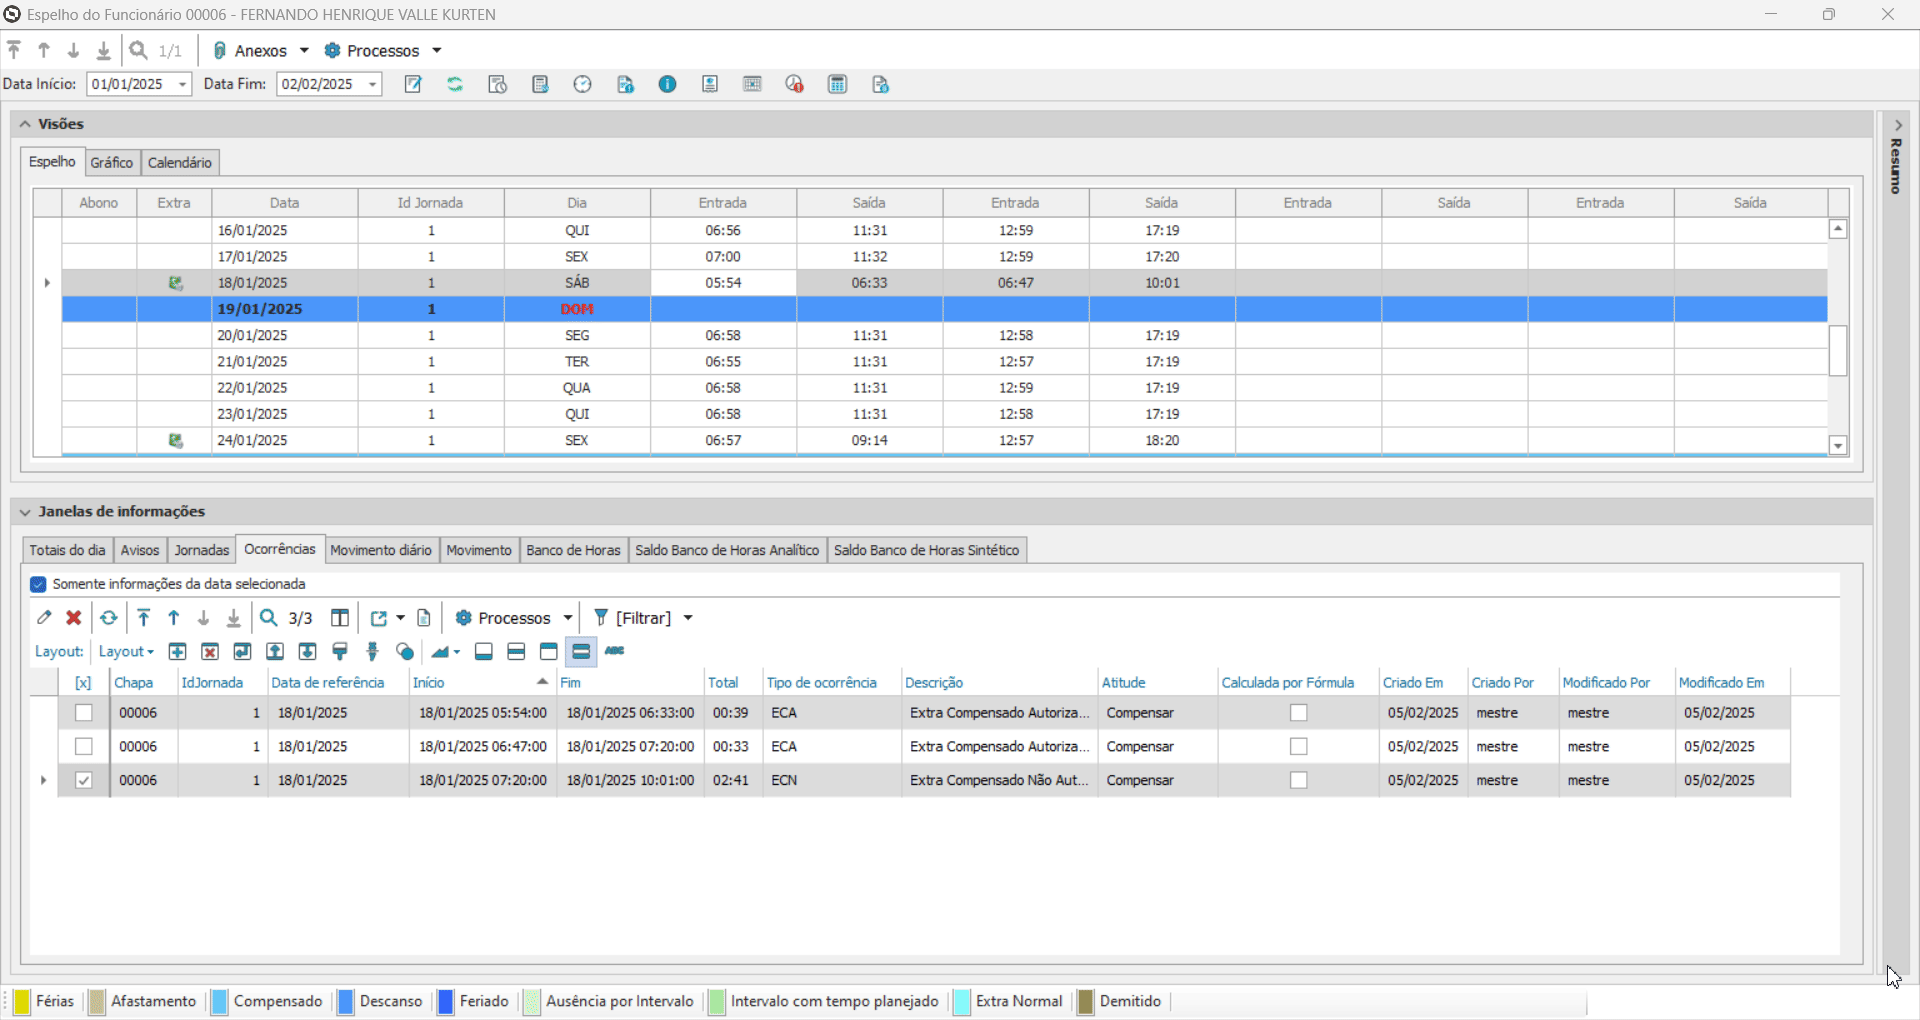Click the Espelho grid scroll down arrow
1920x1020 pixels.
coord(1838,446)
